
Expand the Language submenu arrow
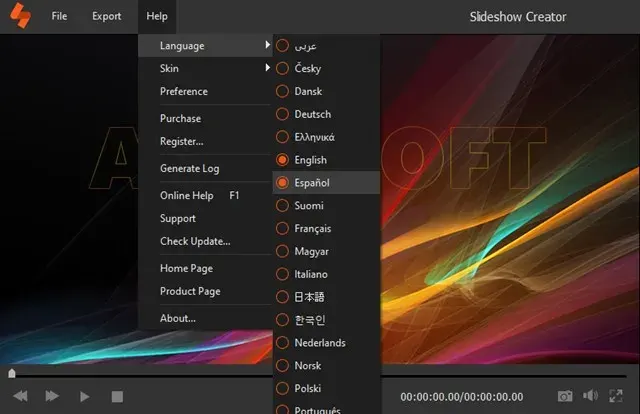(267, 45)
